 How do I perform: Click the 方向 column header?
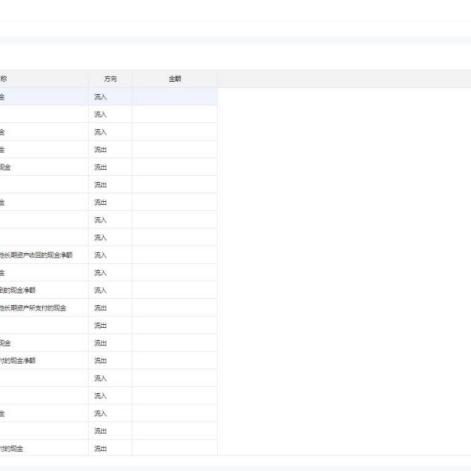110,79
